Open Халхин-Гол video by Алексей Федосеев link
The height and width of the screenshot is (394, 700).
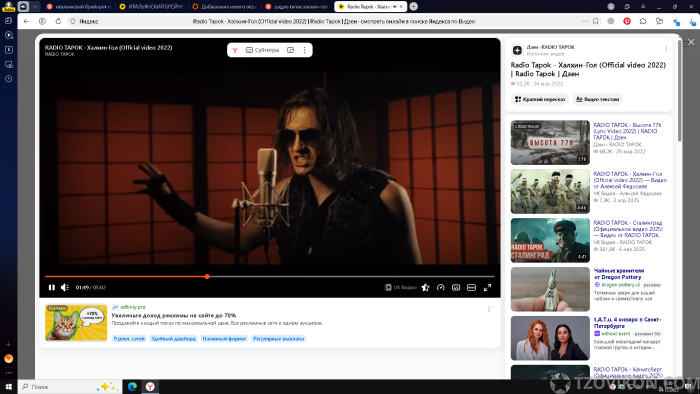(x=630, y=180)
